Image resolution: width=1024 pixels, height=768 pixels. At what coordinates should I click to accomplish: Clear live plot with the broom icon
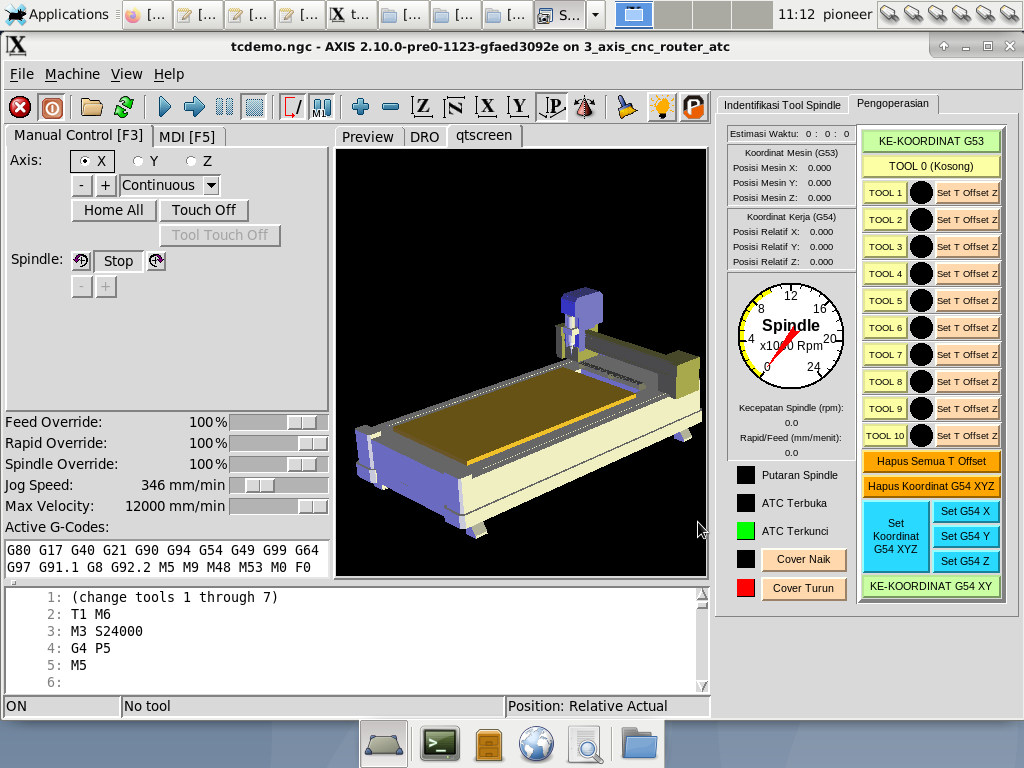point(626,107)
